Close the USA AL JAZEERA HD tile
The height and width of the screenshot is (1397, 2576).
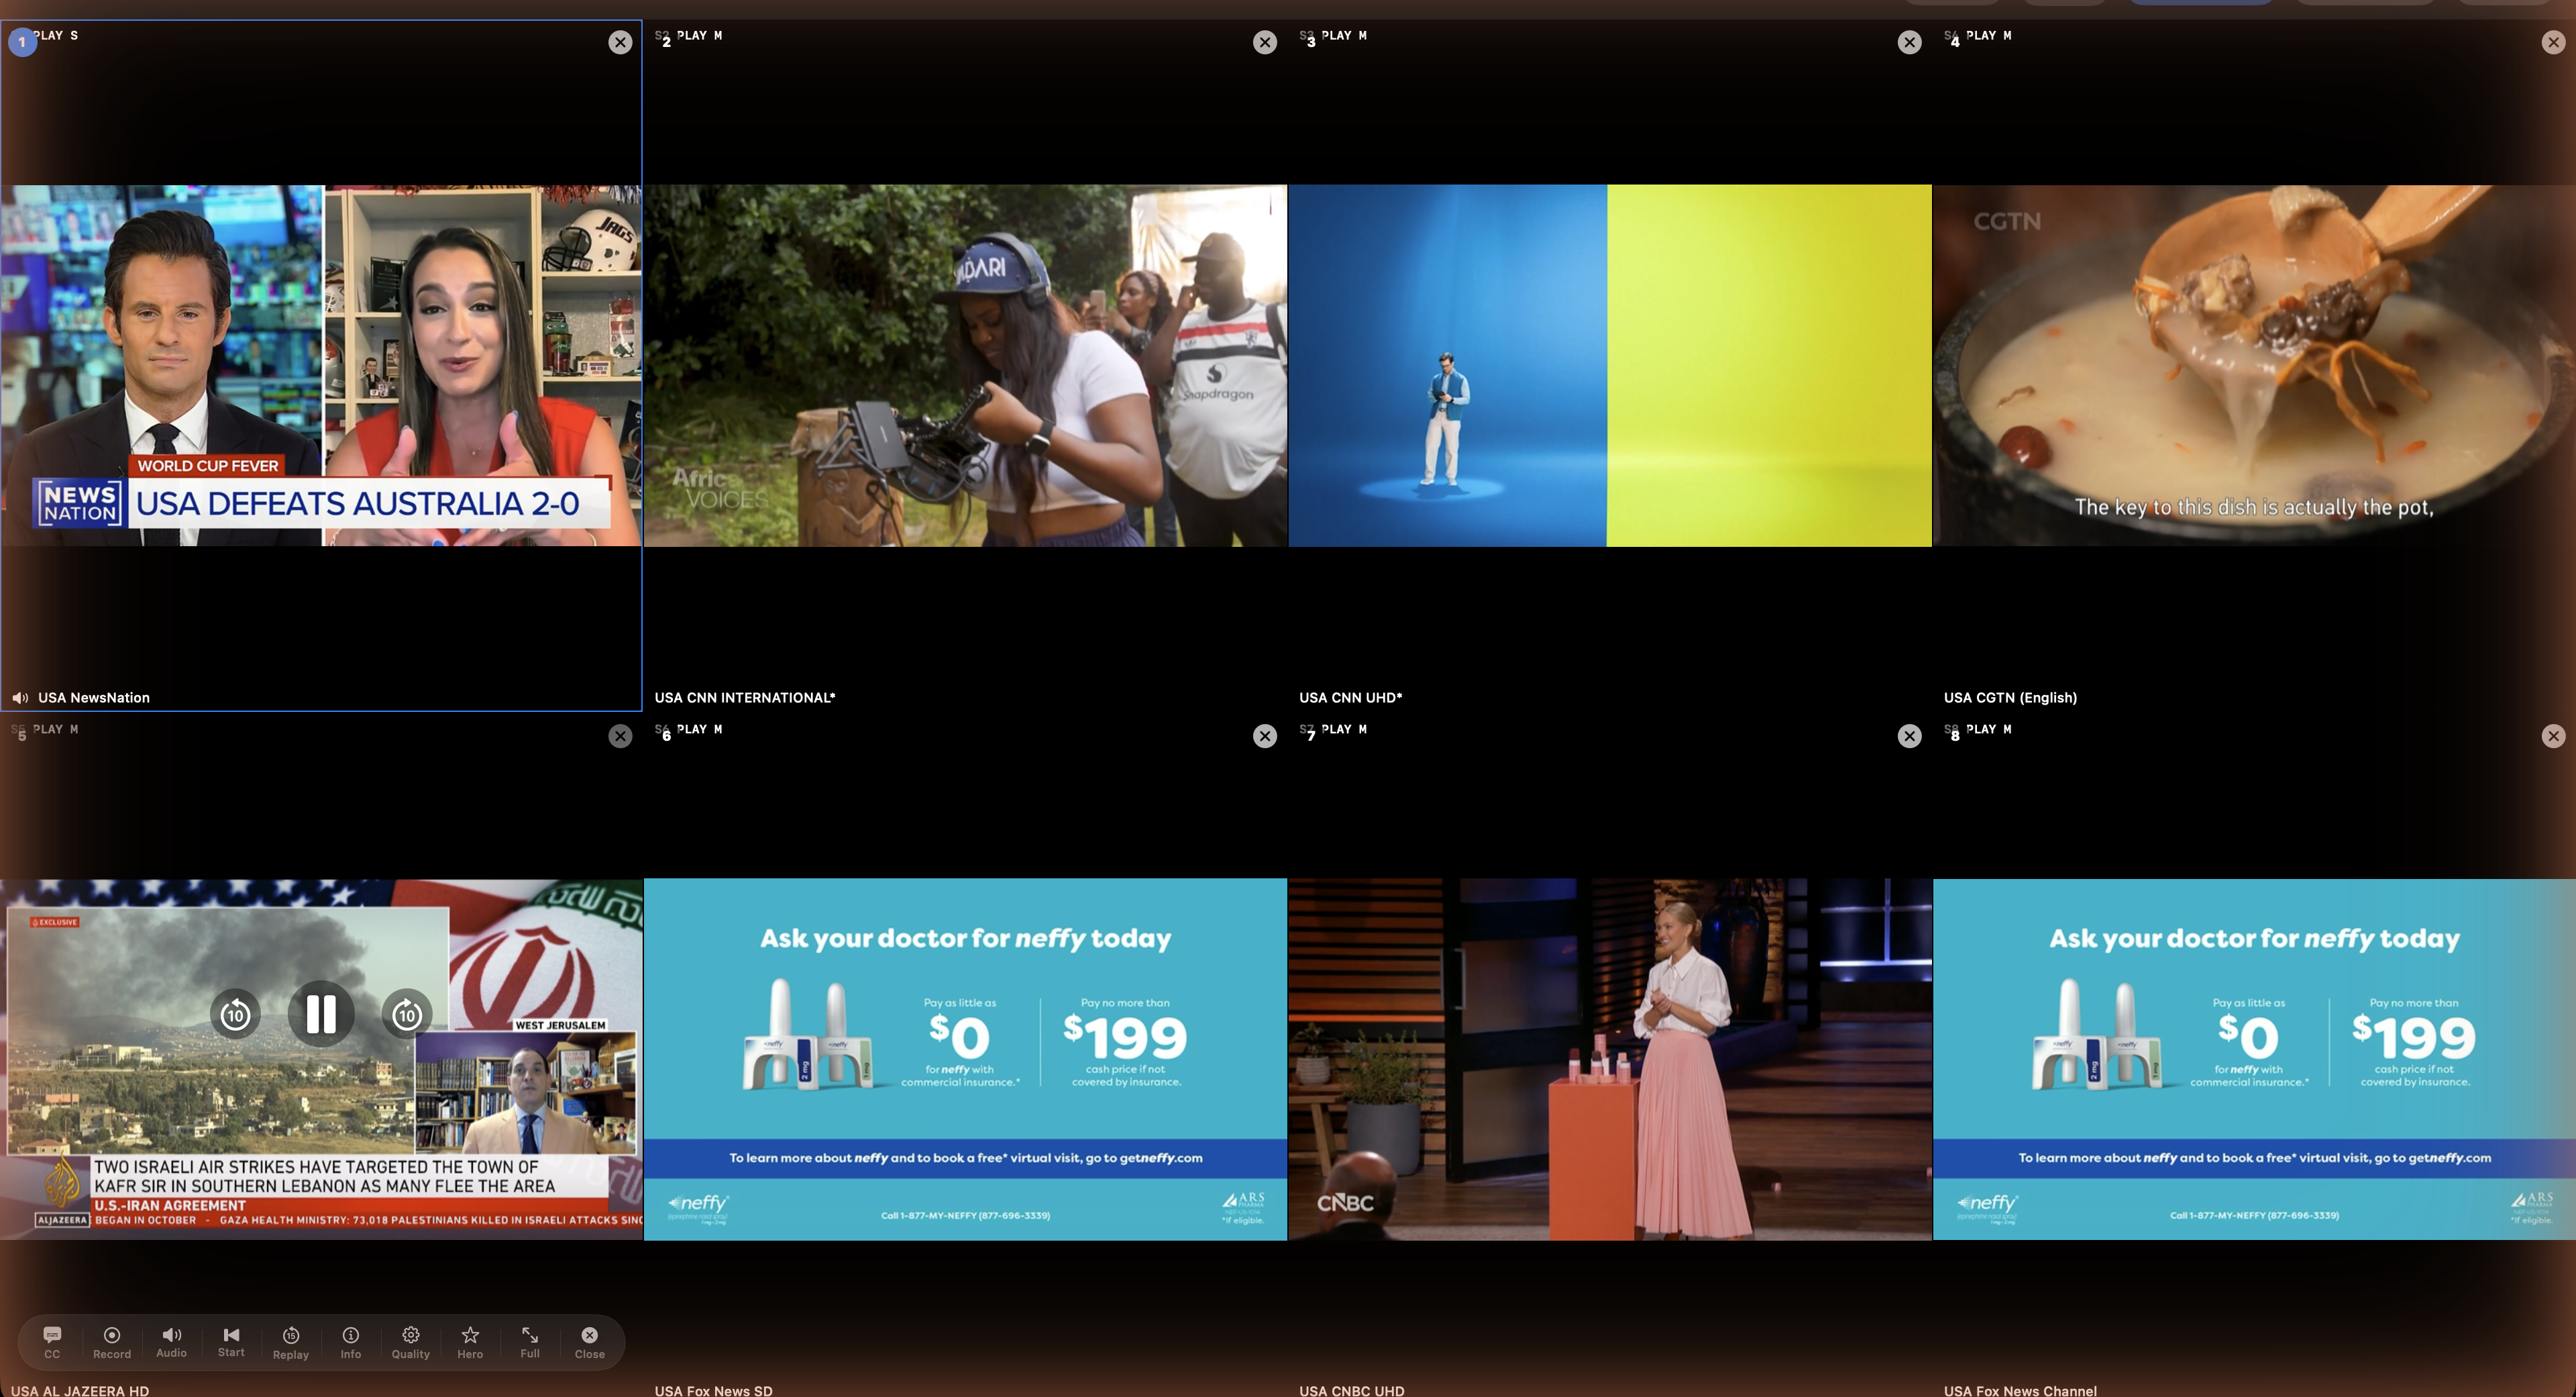tap(620, 736)
